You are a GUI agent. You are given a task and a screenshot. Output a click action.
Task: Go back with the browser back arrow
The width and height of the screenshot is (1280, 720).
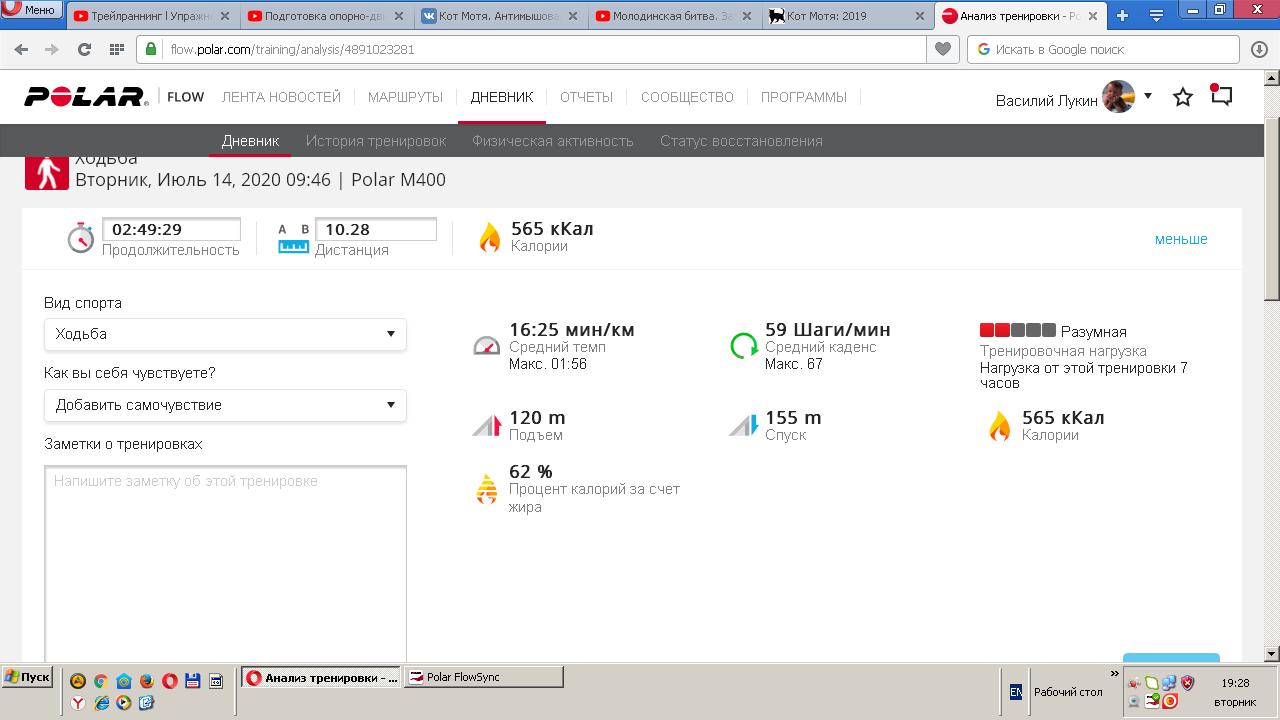[21, 49]
